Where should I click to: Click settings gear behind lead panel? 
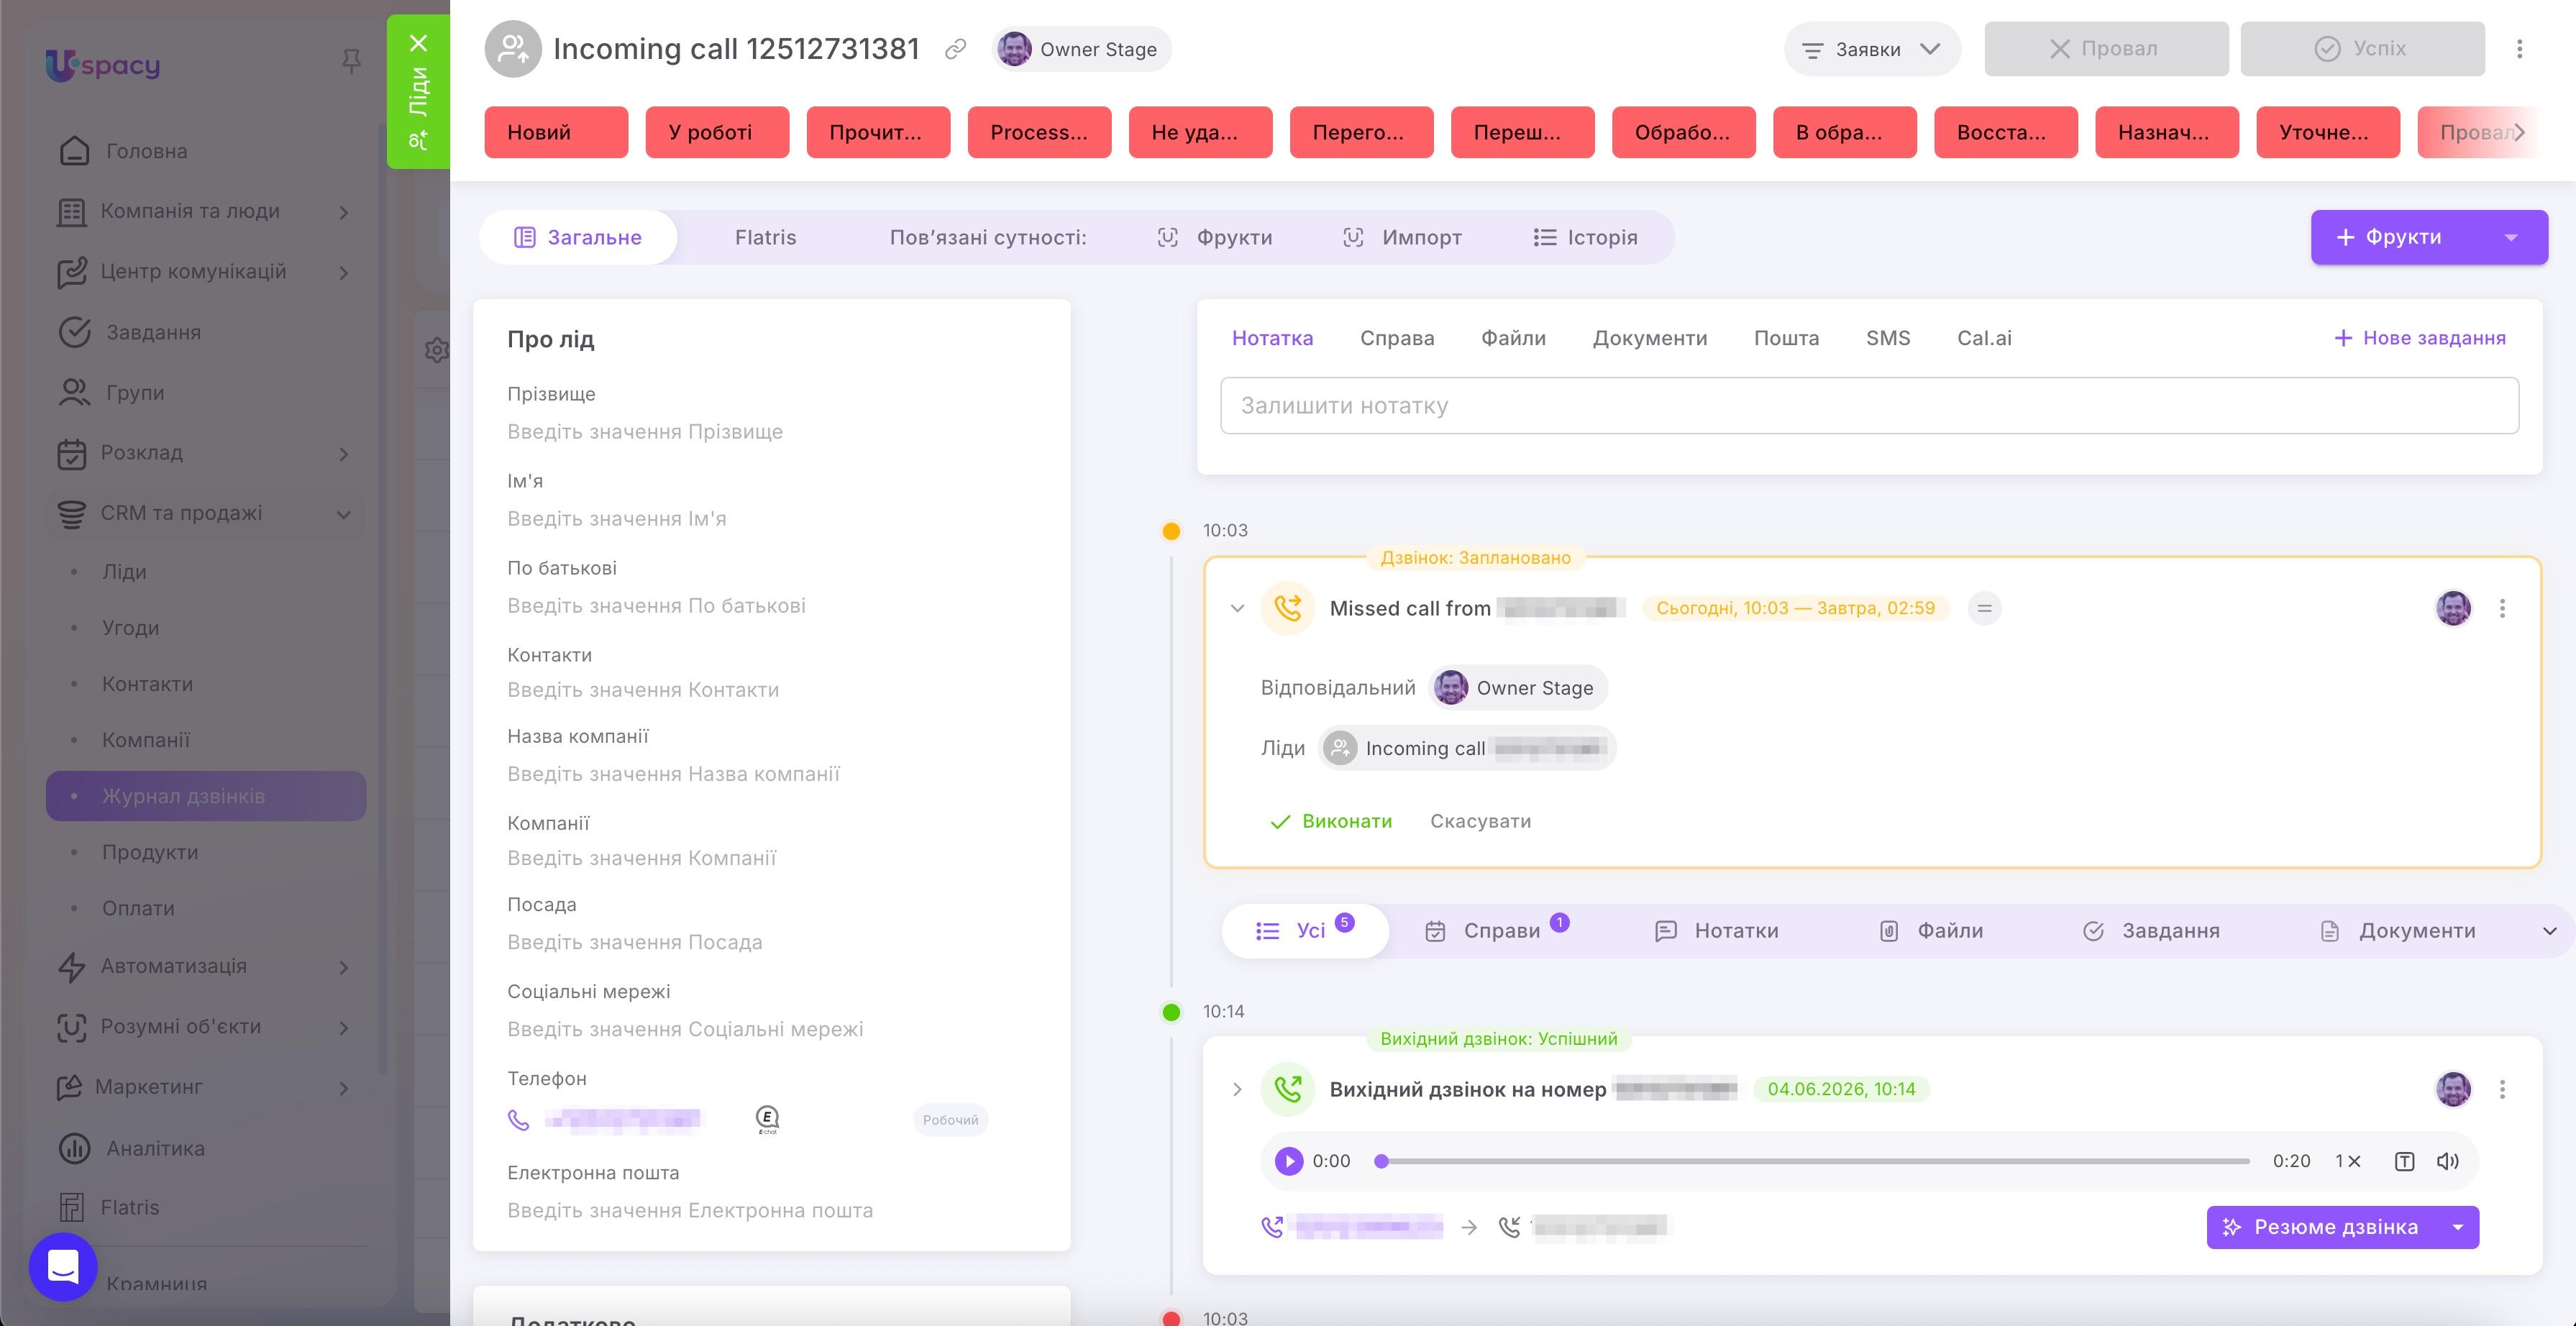click(436, 350)
